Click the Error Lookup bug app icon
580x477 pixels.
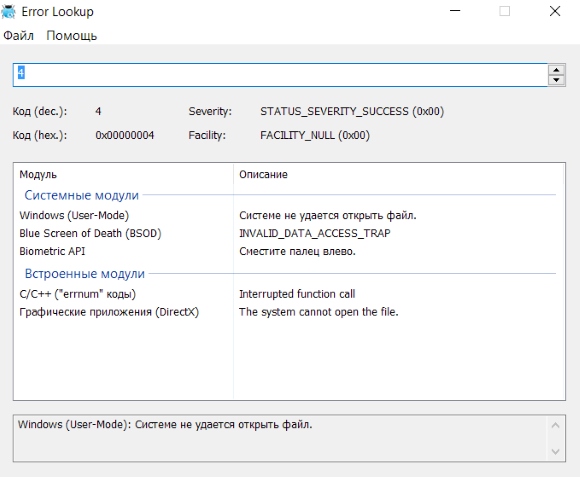(8, 11)
